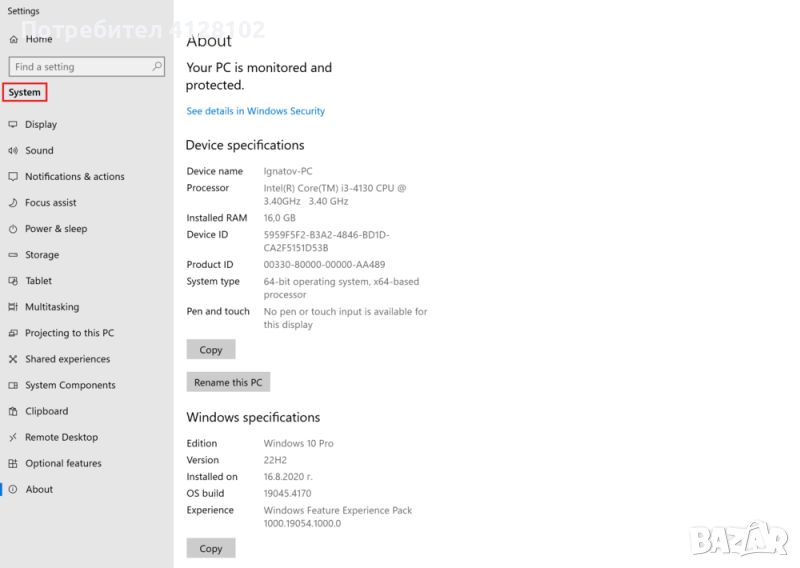Click the search magnifier icon
Image resolution: width=800 pixels, height=568 pixels.
click(157, 67)
